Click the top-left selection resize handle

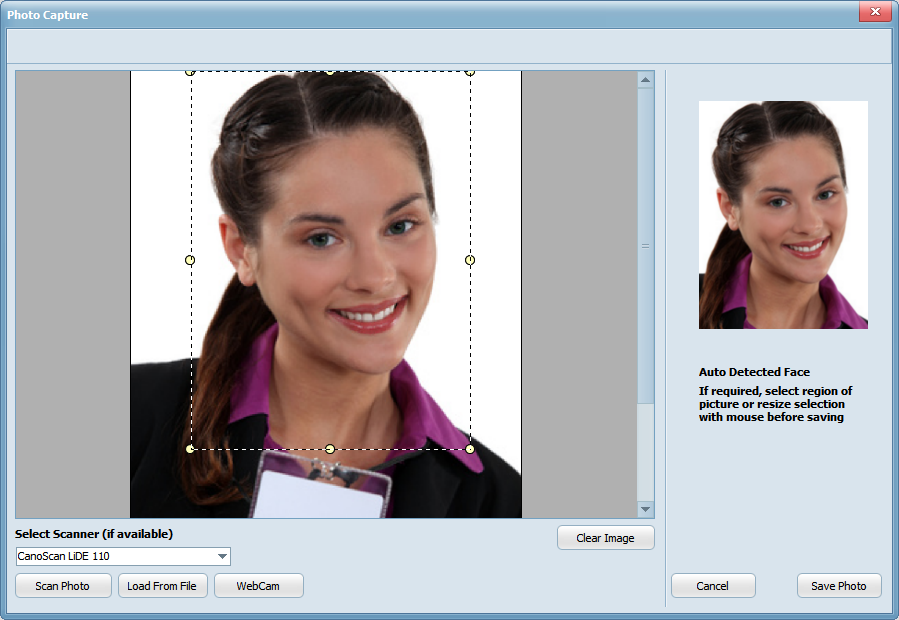(190, 72)
